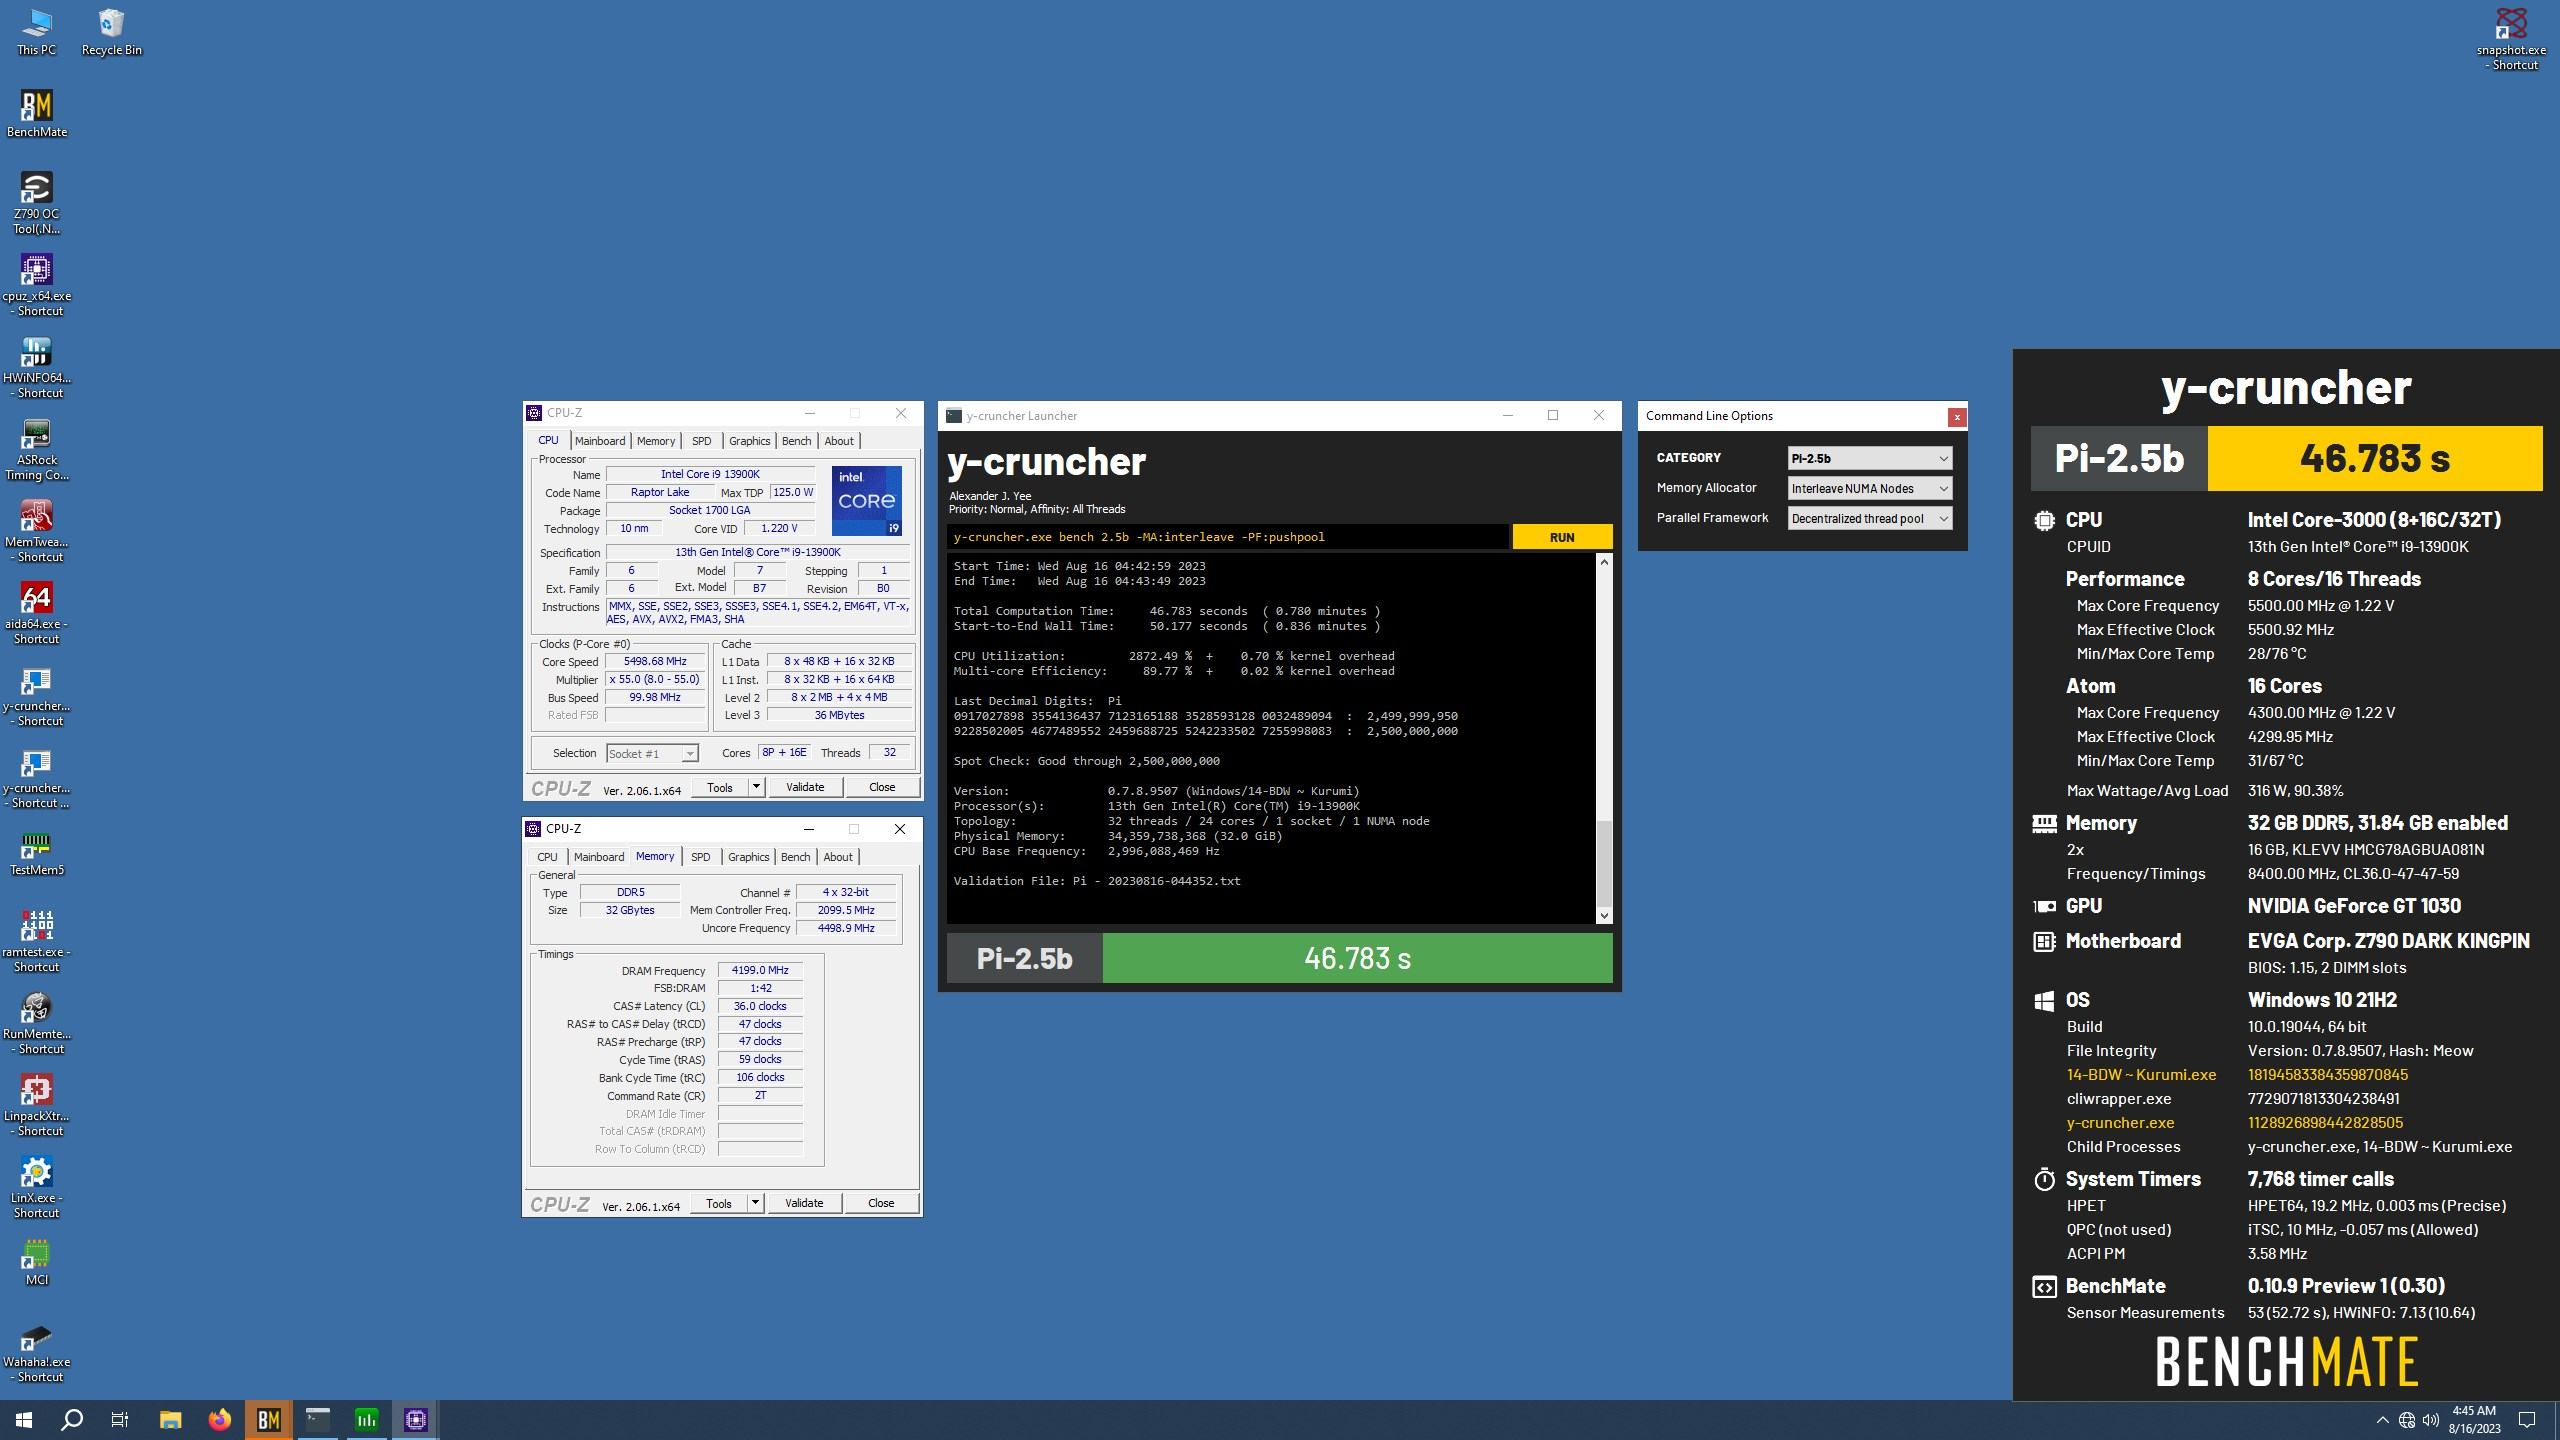Open the network tray icon
The height and width of the screenshot is (1440, 2560).
click(x=2407, y=1420)
